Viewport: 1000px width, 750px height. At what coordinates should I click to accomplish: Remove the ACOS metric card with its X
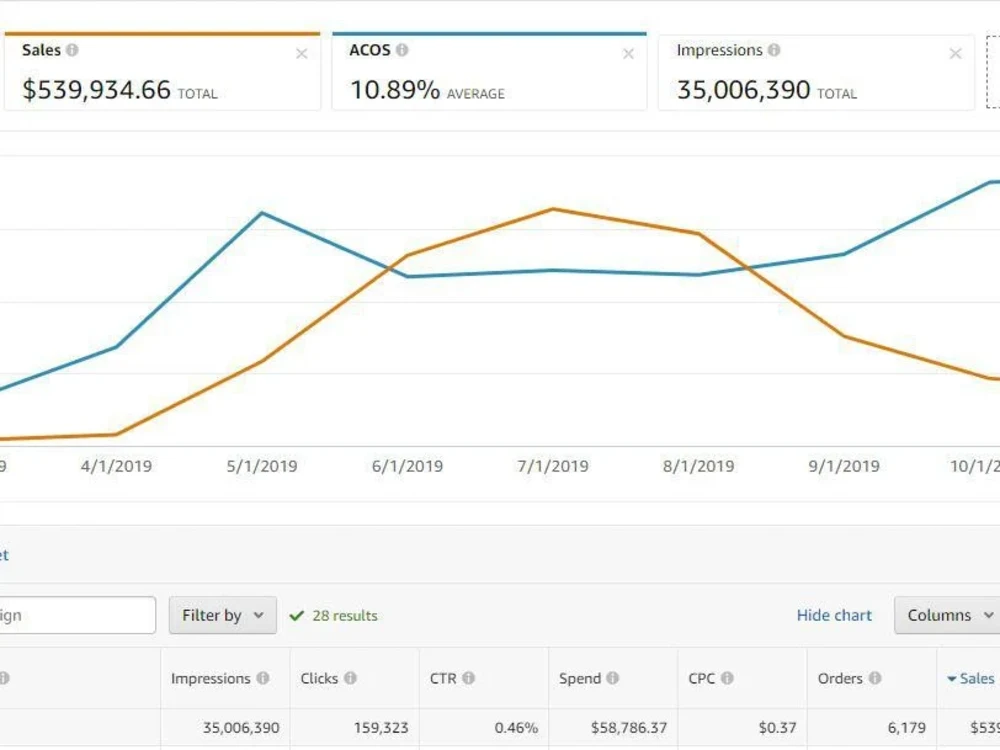pos(628,54)
